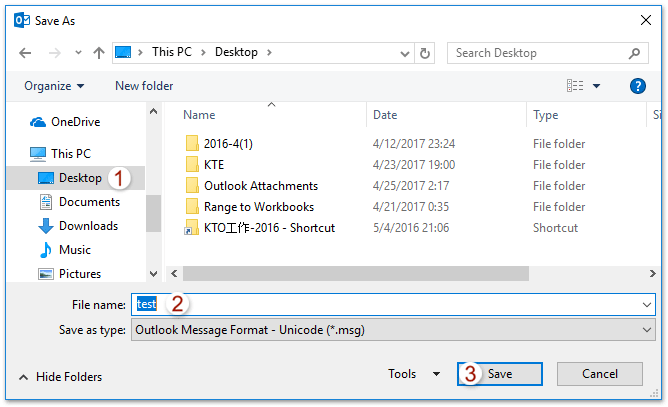Open the Save as type dropdown
Image resolution: width=668 pixels, height=407 pixels.
(393, 330)
